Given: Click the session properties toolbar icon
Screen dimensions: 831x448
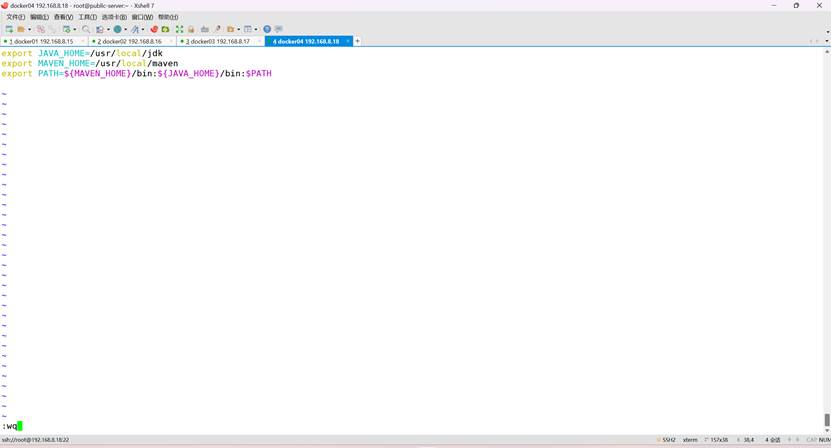Looking at the screenshot, I should click(x=67, y=29).
